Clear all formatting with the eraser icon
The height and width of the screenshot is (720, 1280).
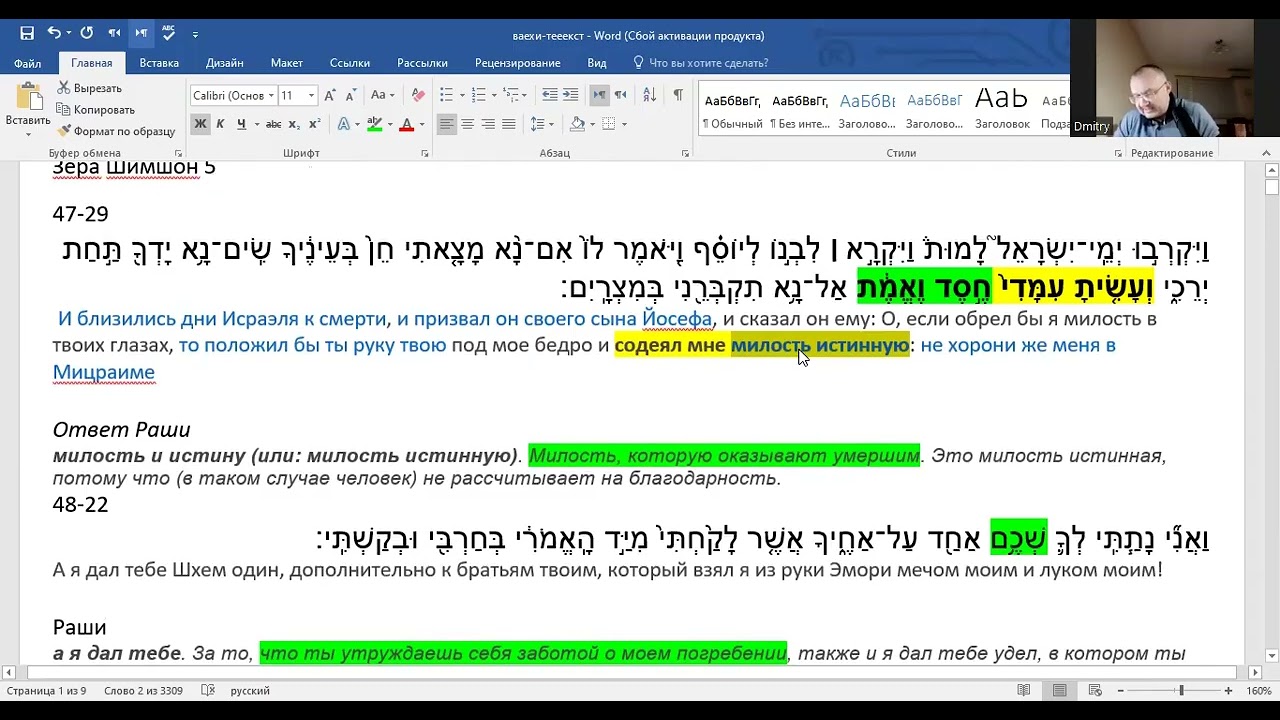coord(418,95)
